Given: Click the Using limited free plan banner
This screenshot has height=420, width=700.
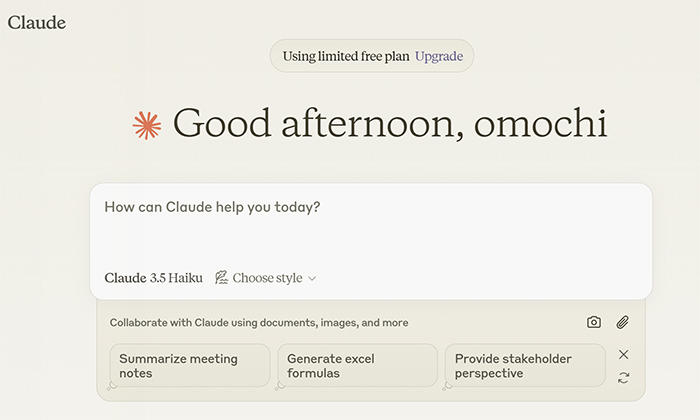Looking at the screenshot, I should click(x=372, y=56).
